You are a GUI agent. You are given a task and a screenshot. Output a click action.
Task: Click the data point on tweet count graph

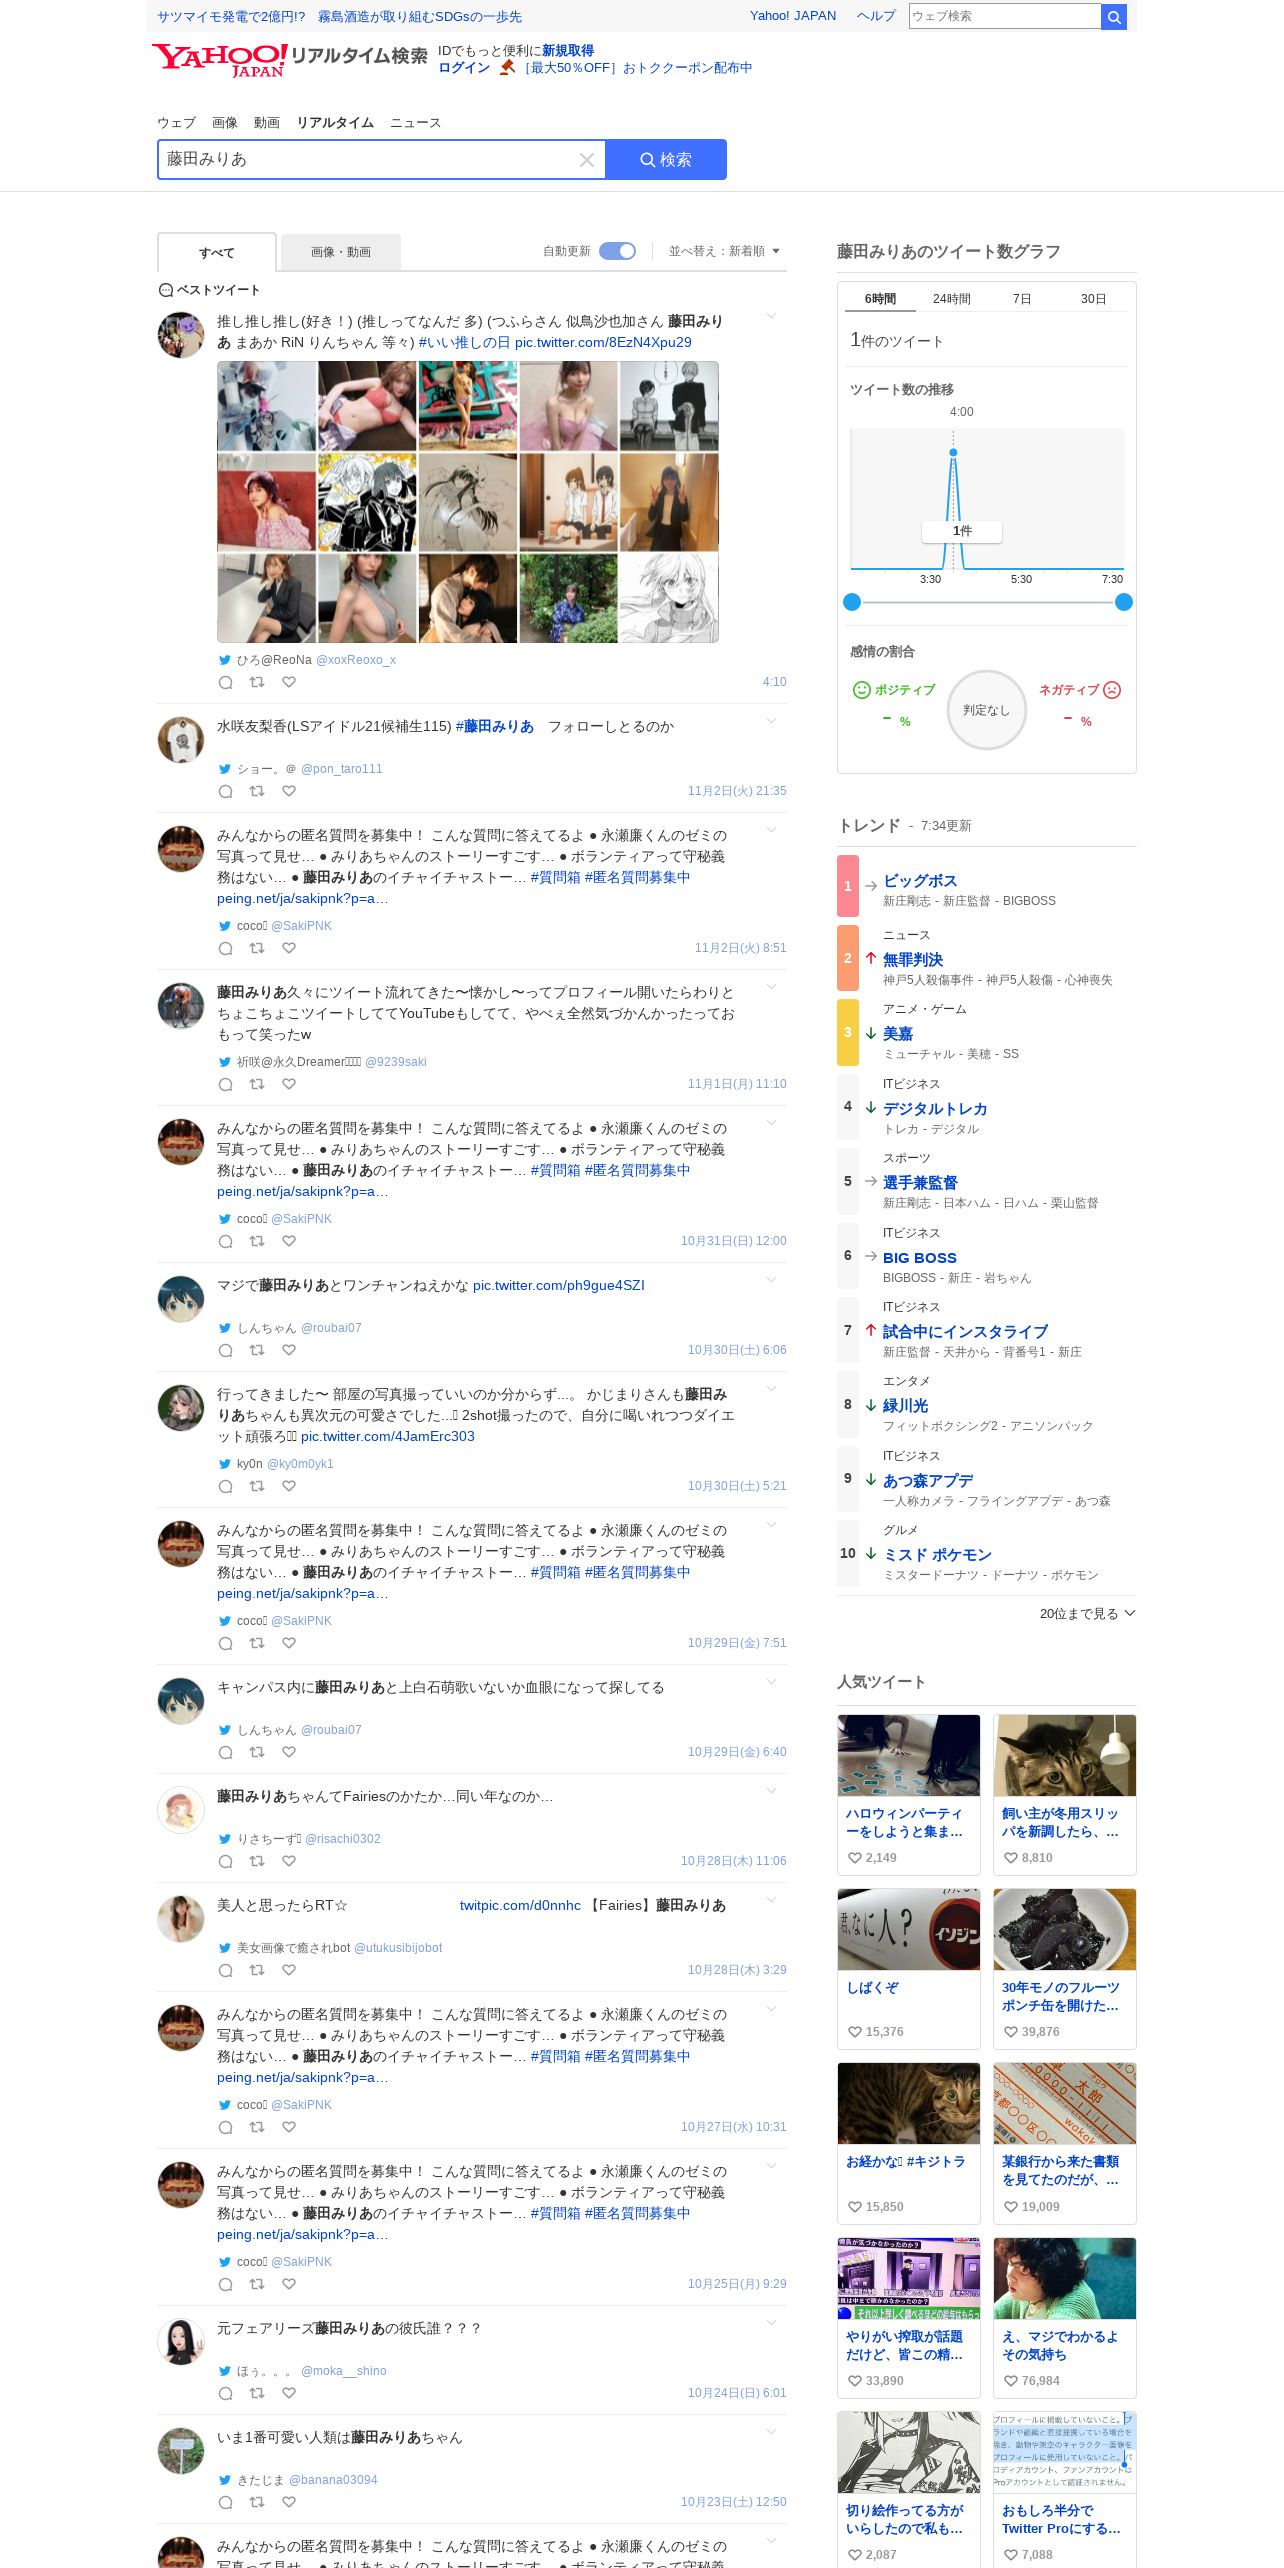[x=953, y=453]
